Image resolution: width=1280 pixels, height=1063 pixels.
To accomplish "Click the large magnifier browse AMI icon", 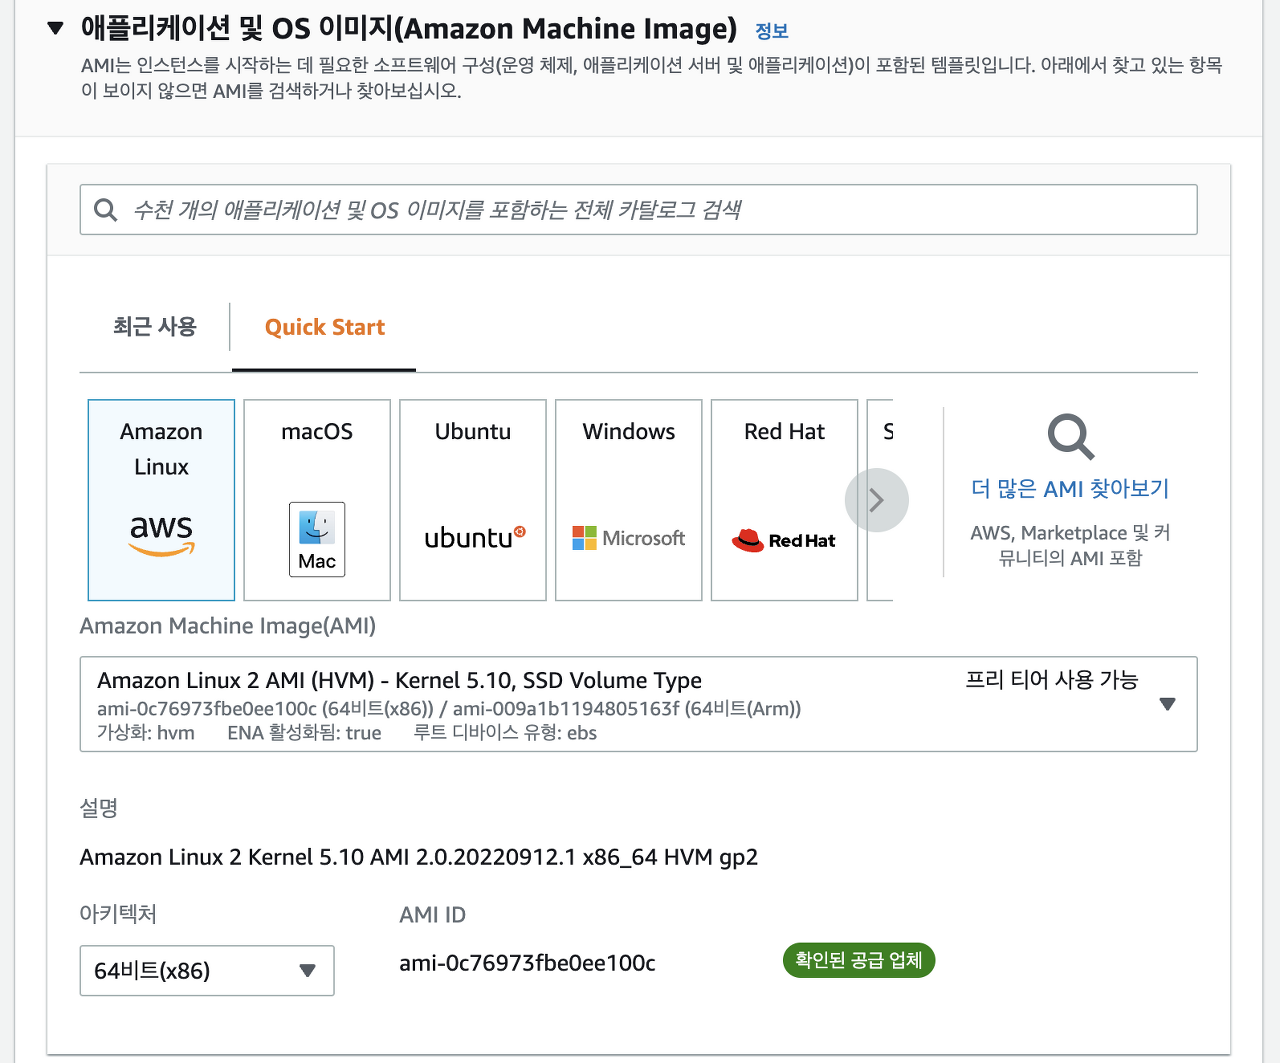I will coord(1071,437).
